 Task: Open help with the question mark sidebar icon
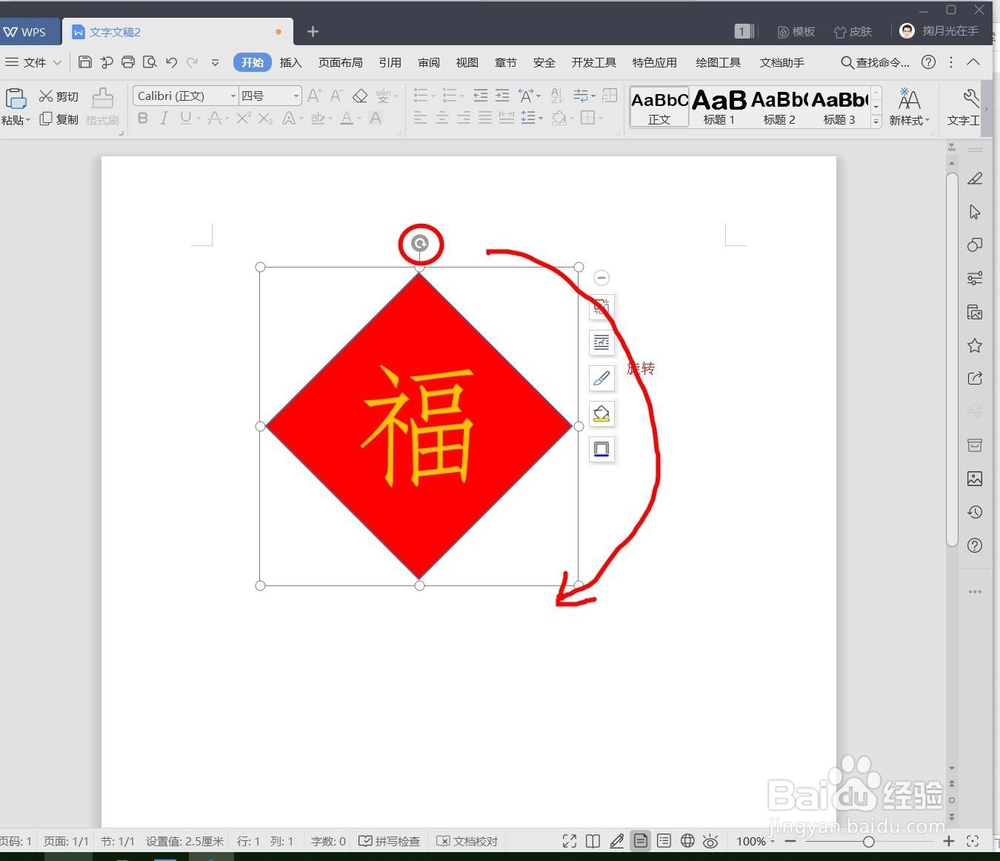tap(975, 545)
